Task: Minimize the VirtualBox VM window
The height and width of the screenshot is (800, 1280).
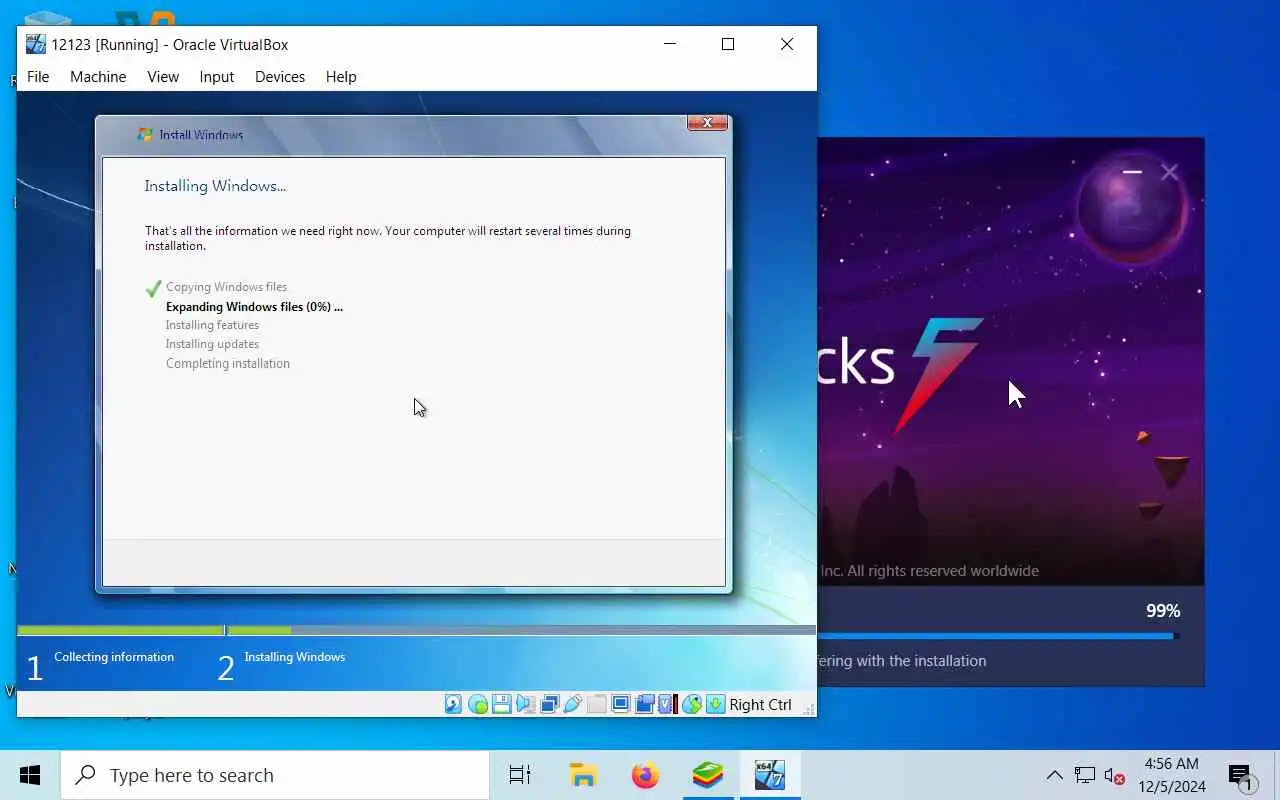Action: tap(670, 44)
